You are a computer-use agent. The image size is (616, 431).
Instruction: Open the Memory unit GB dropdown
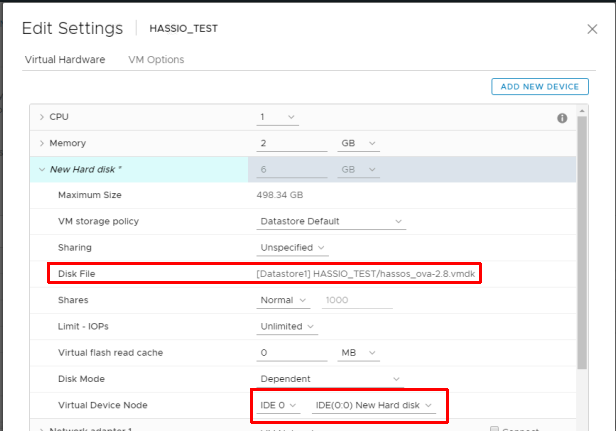pyautogui.click(x=358, y=143)
